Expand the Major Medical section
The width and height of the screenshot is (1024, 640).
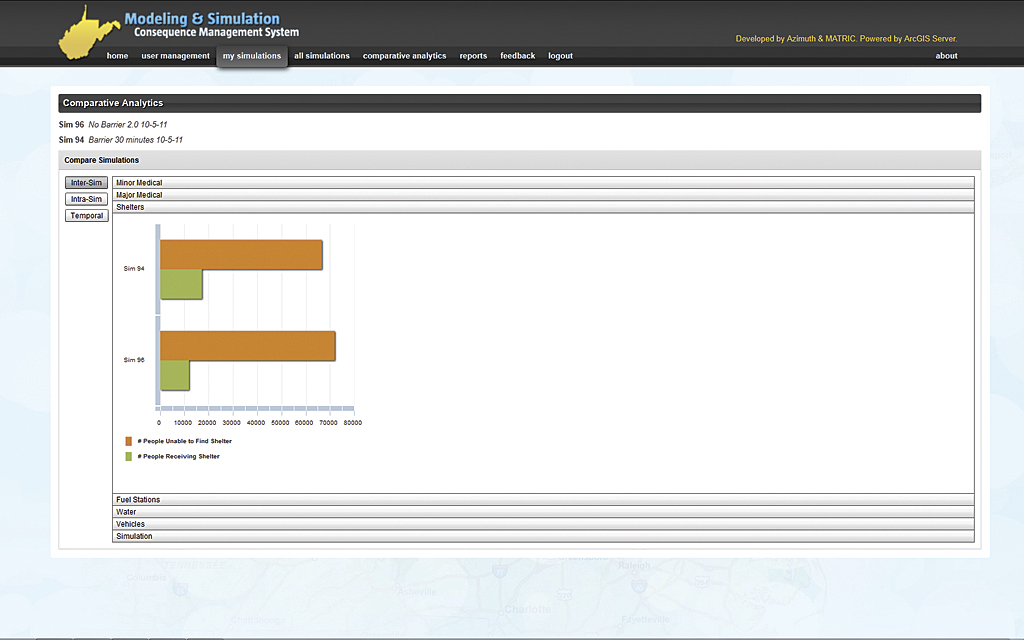click(x=543, y=195)
